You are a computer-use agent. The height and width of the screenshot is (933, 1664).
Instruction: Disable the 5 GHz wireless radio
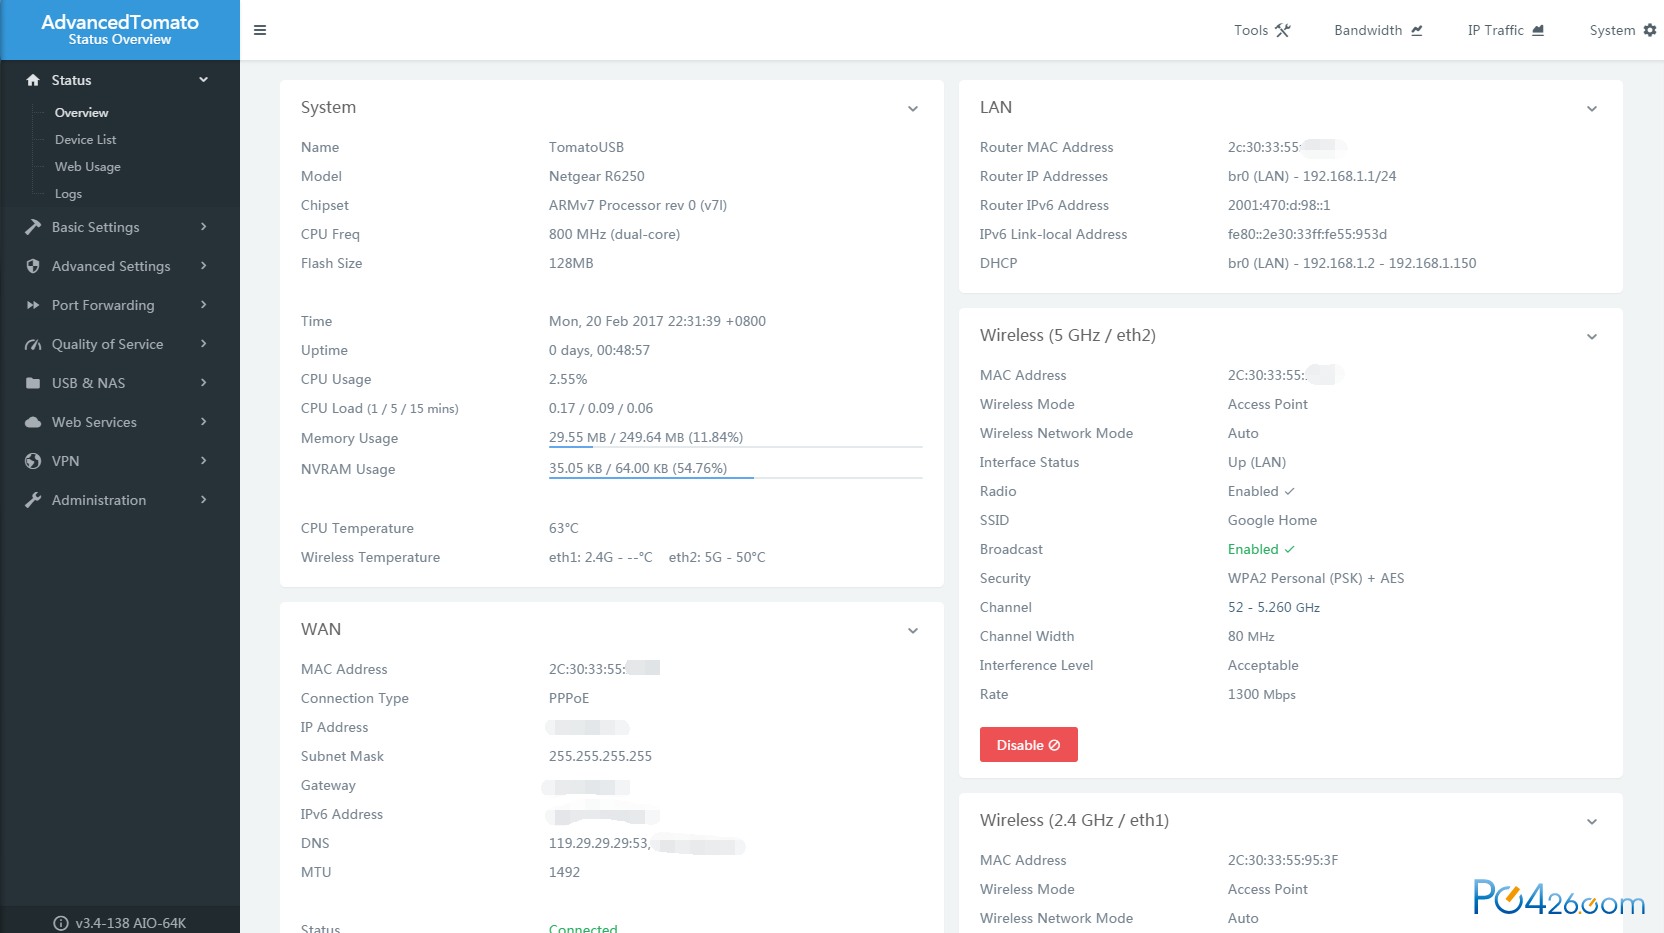1028,745
